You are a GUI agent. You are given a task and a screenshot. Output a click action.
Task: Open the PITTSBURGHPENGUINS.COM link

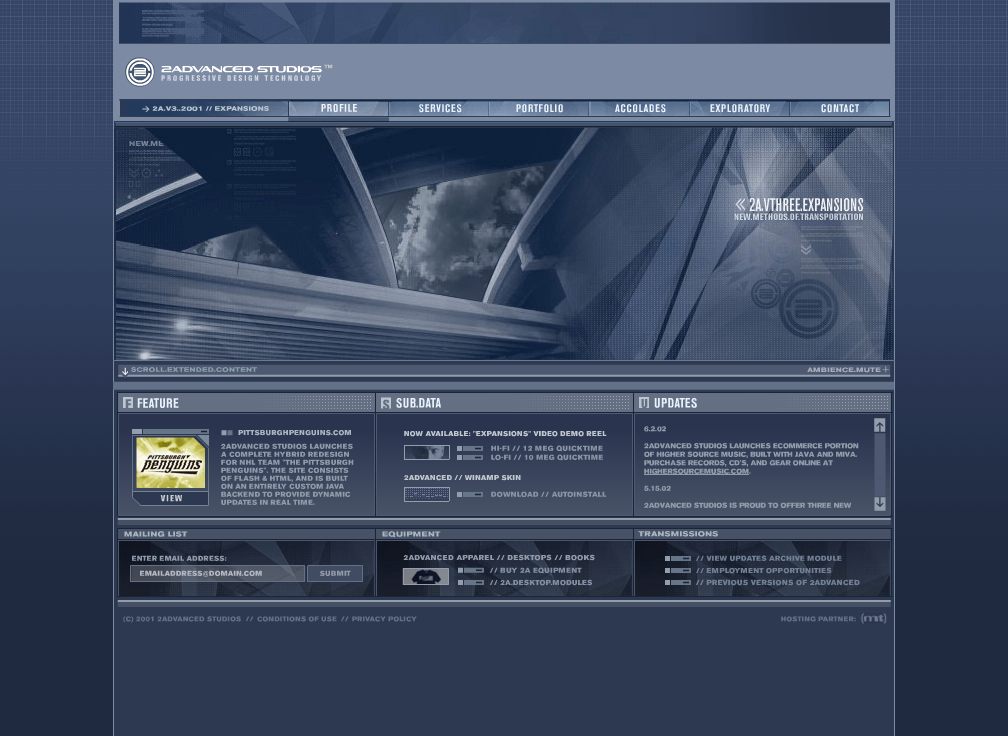(x=294, y=433)
